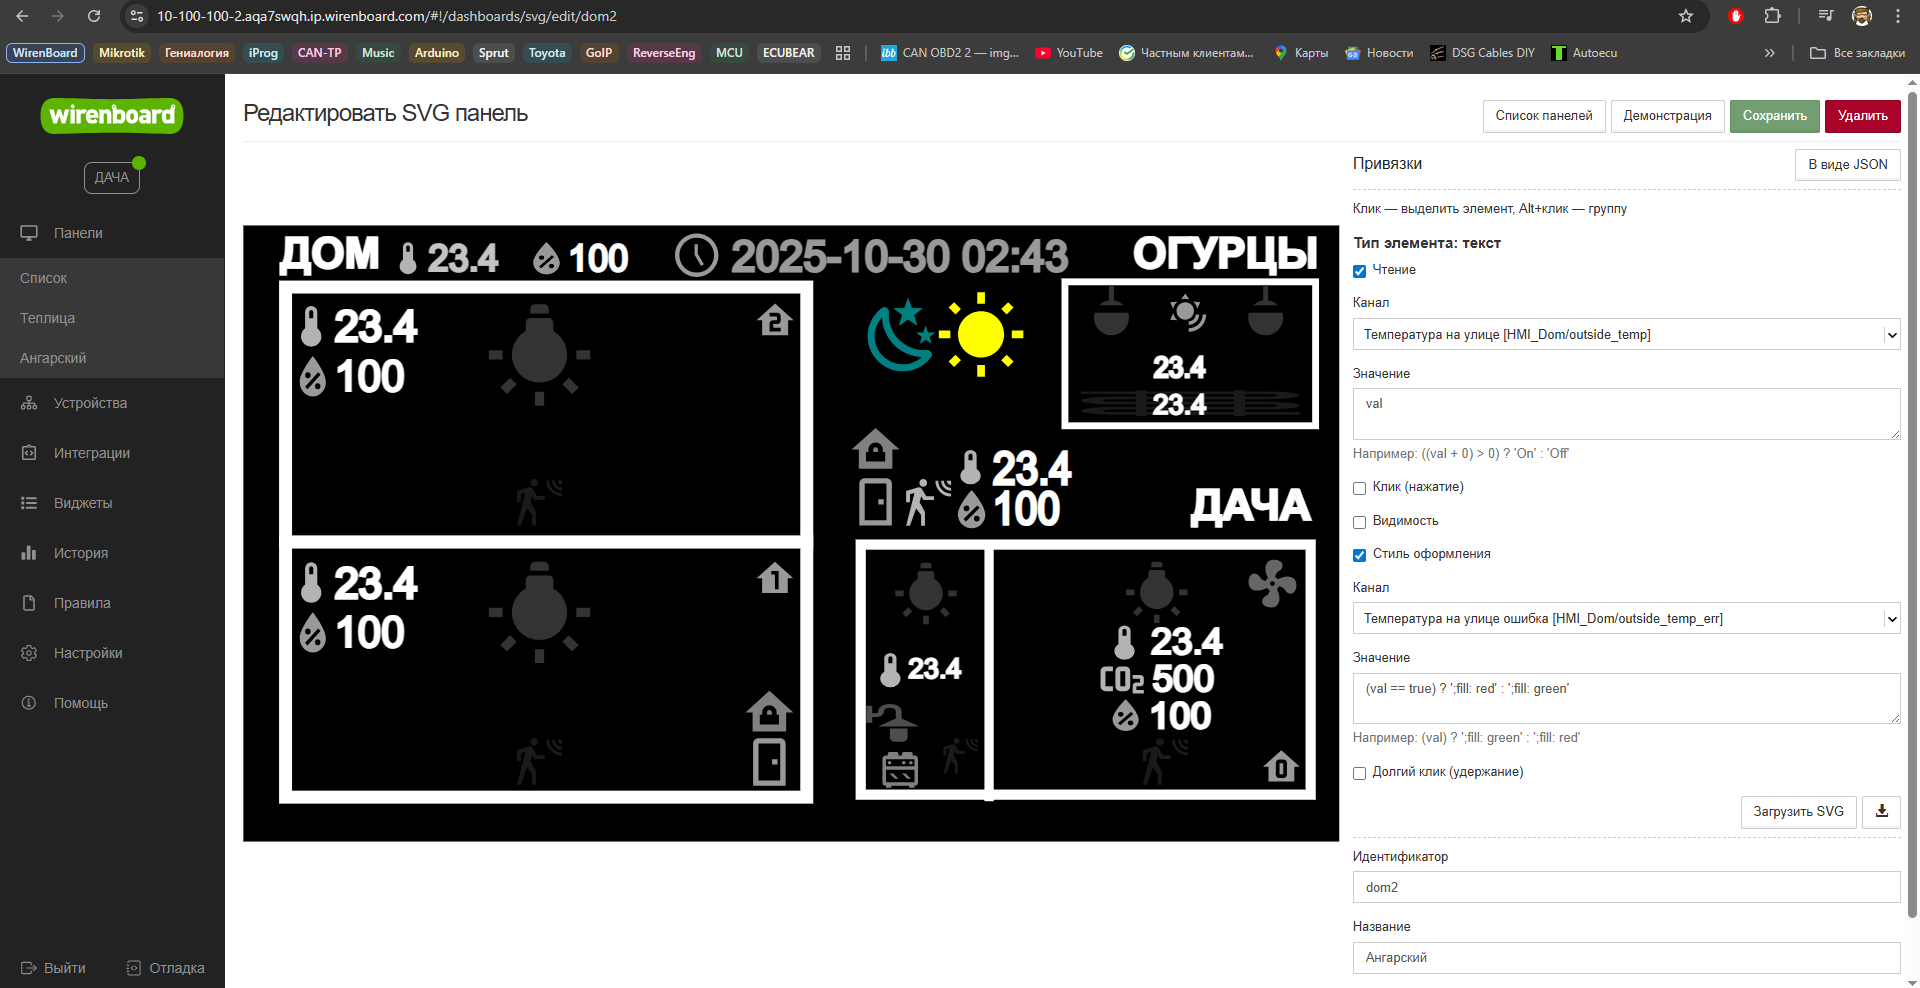
Task: Click the fan icon in ДАЧА room
Action: pos(1272,583)
